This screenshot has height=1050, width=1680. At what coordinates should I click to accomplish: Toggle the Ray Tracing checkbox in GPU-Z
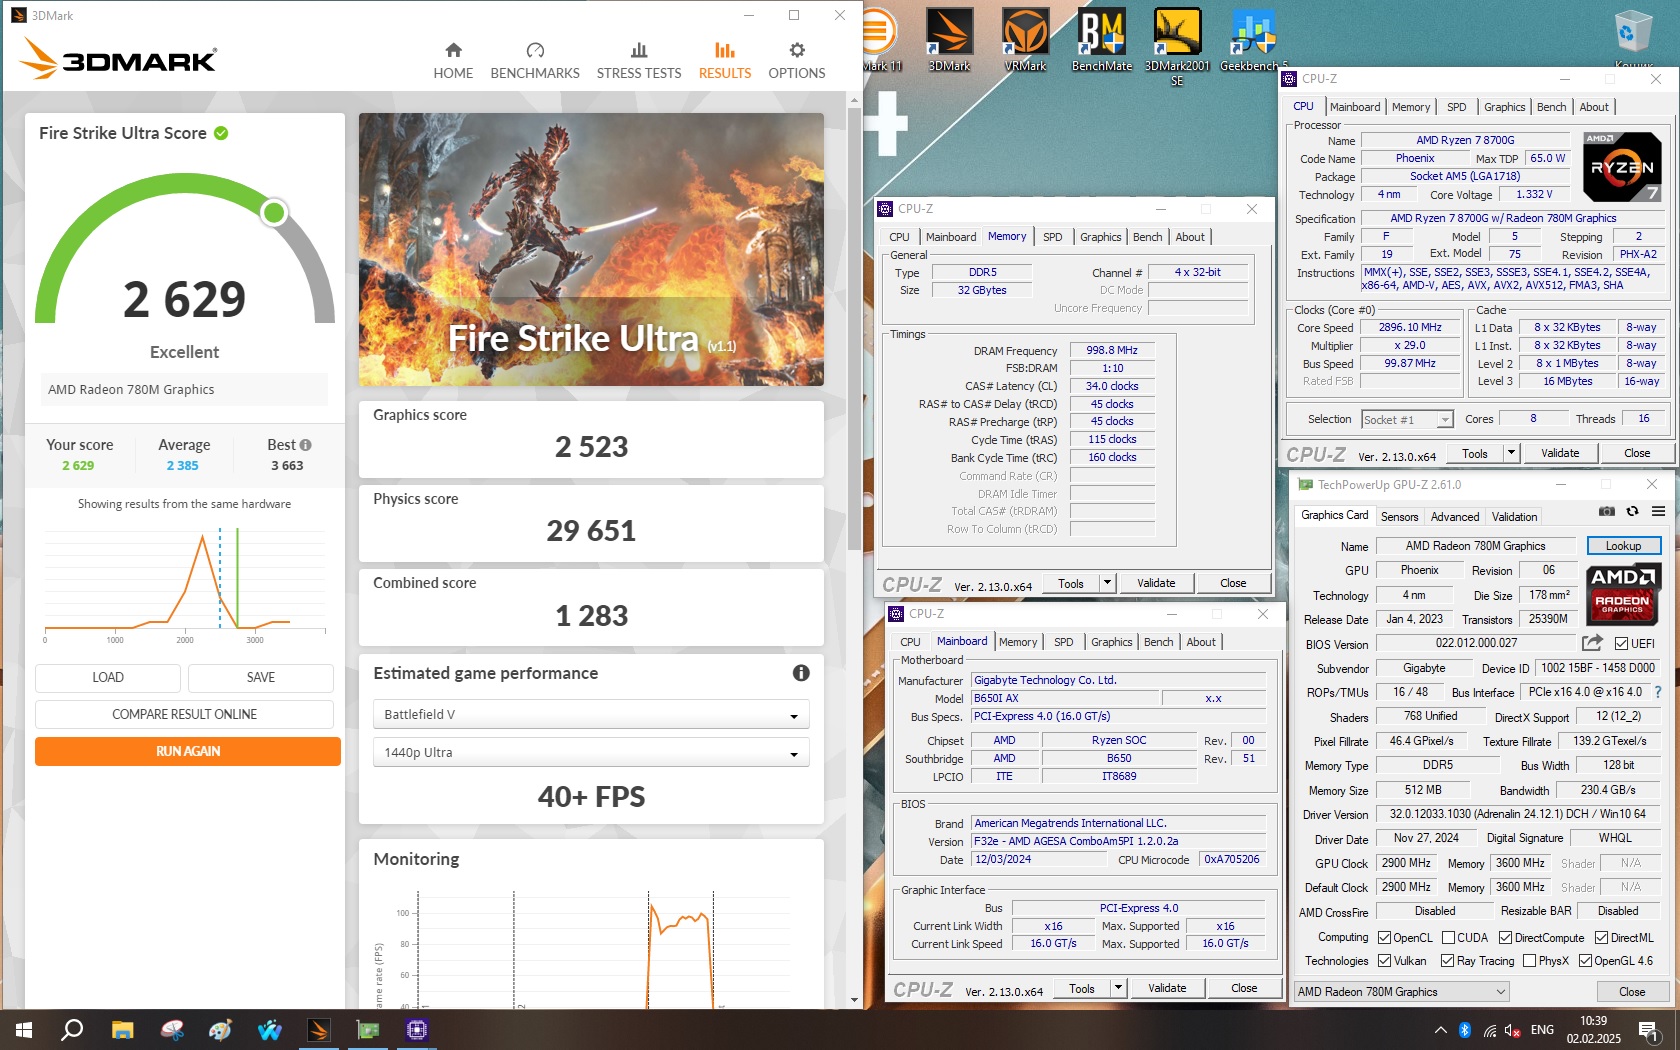tap(1447, 961)
